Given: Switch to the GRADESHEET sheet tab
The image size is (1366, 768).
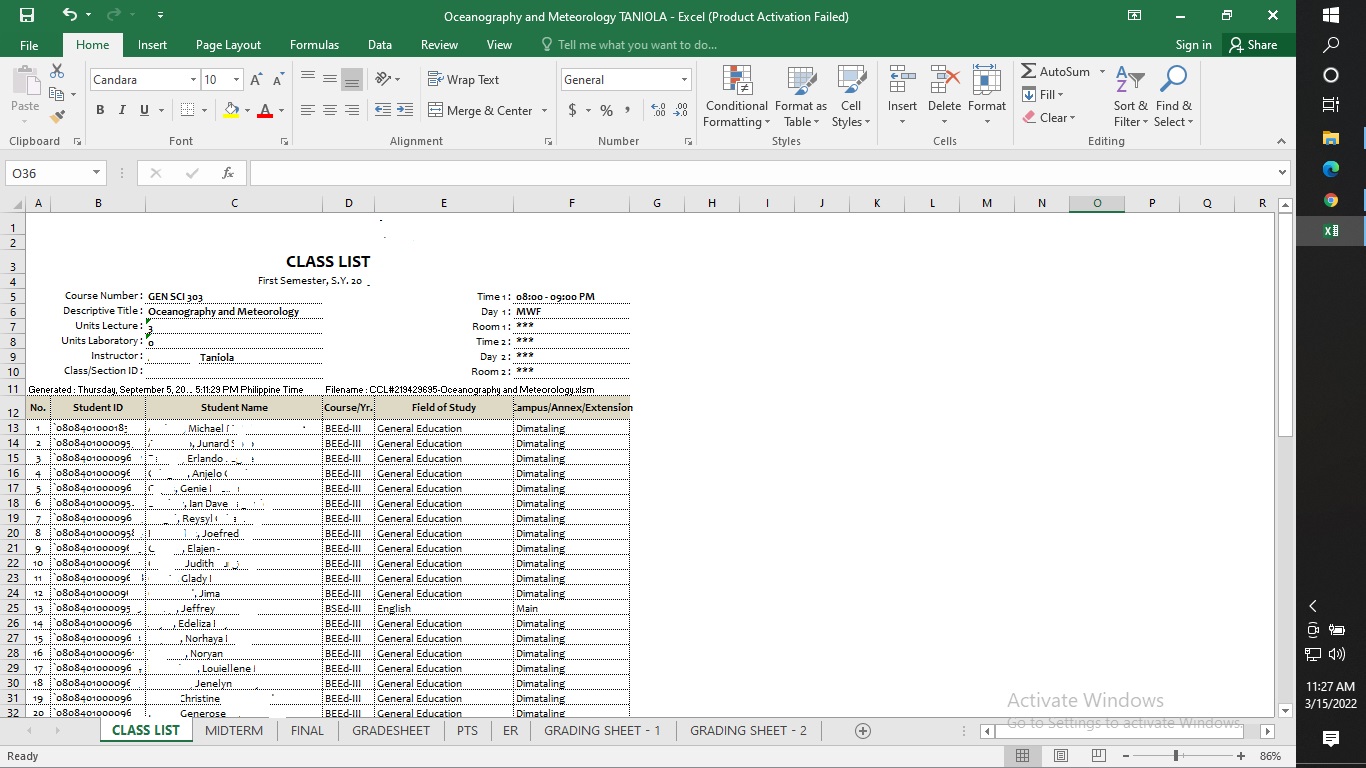Looking at the screenshot, I should (x=391, y=731).
